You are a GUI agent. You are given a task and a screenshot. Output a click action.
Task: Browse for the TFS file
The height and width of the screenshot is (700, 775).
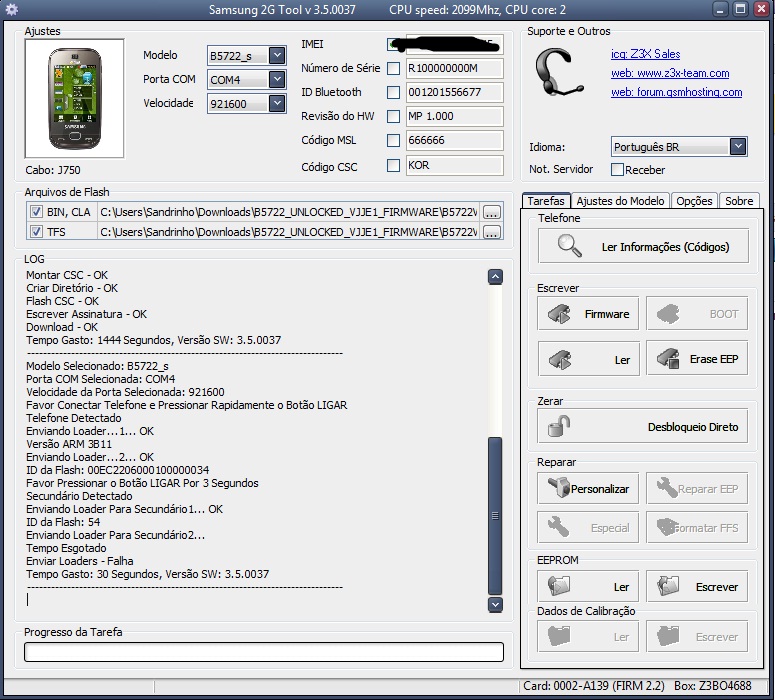tap(491, 232)
